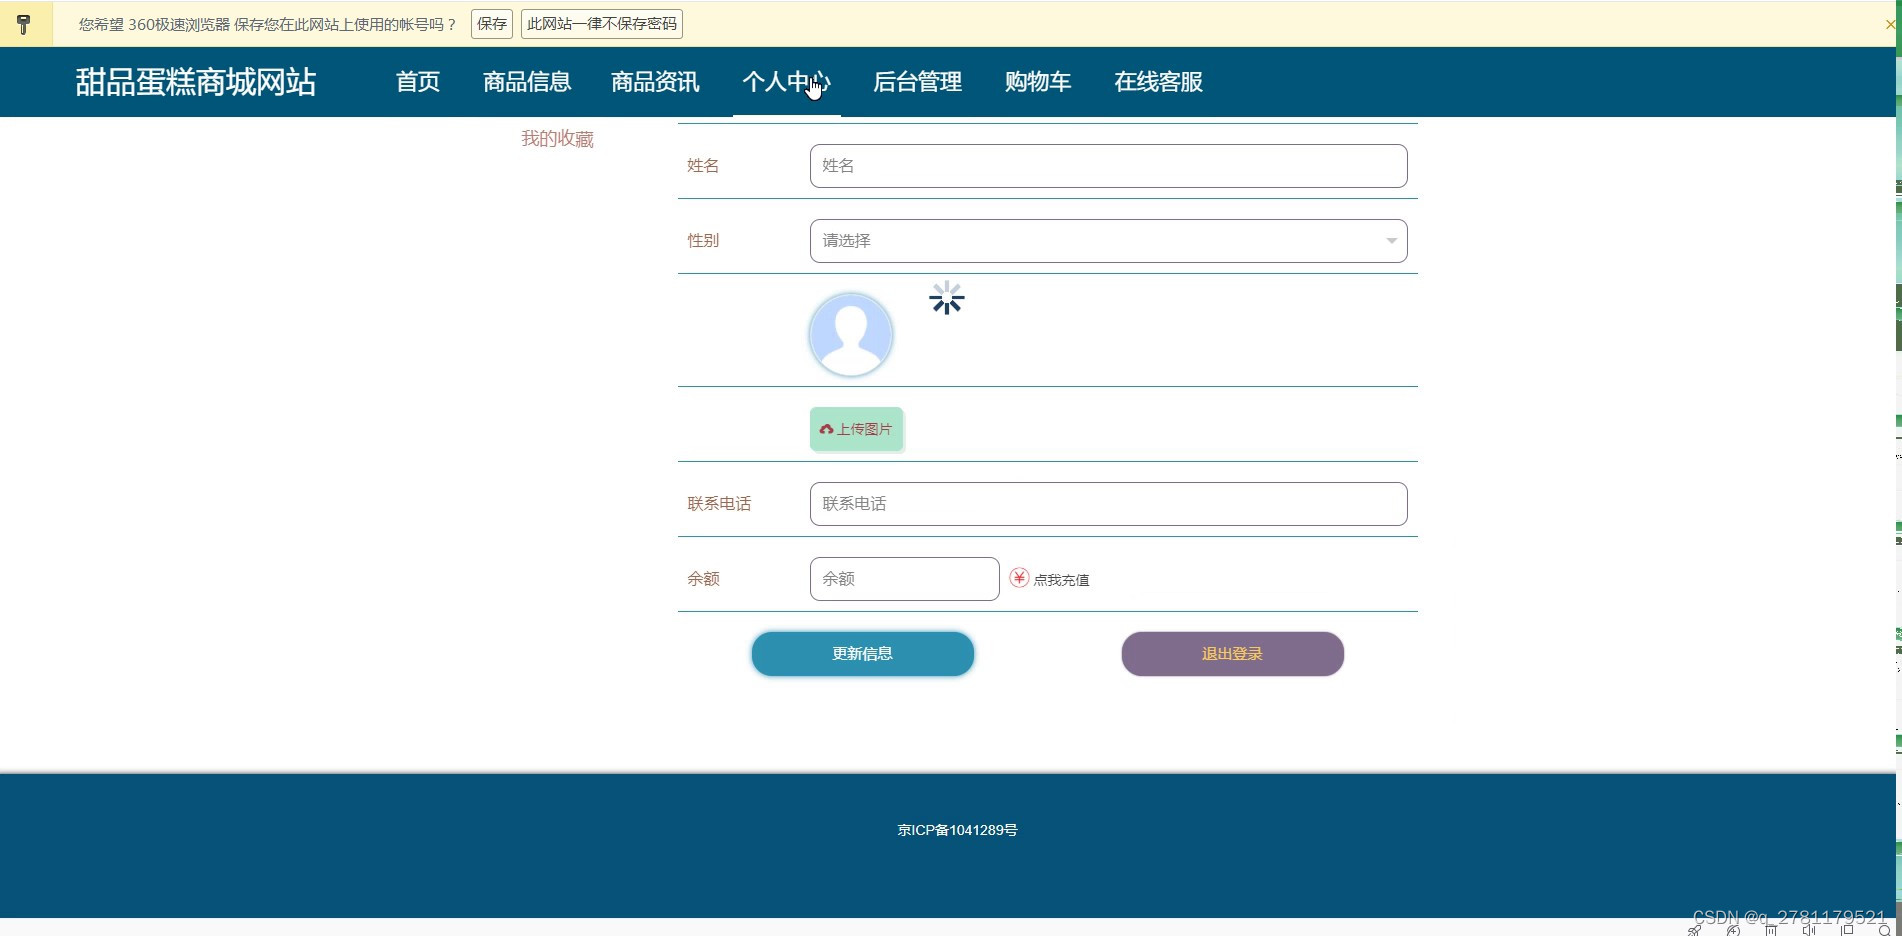Focus the 余额 input field
Viewport: 1902px width, 936px height.
click(x=905, y=579)
